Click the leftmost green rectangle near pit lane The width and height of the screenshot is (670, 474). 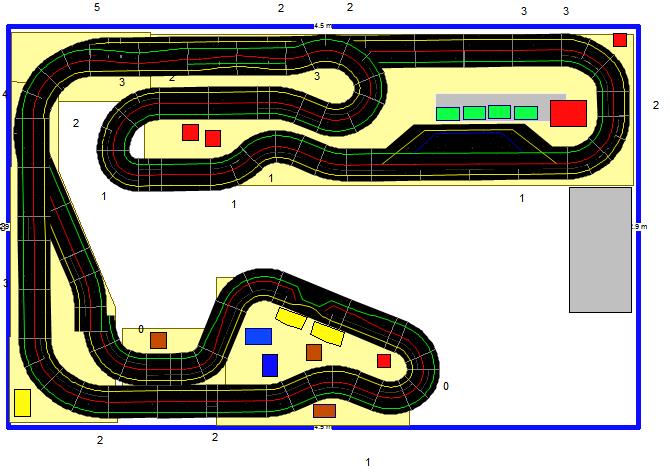pos(447,114)
